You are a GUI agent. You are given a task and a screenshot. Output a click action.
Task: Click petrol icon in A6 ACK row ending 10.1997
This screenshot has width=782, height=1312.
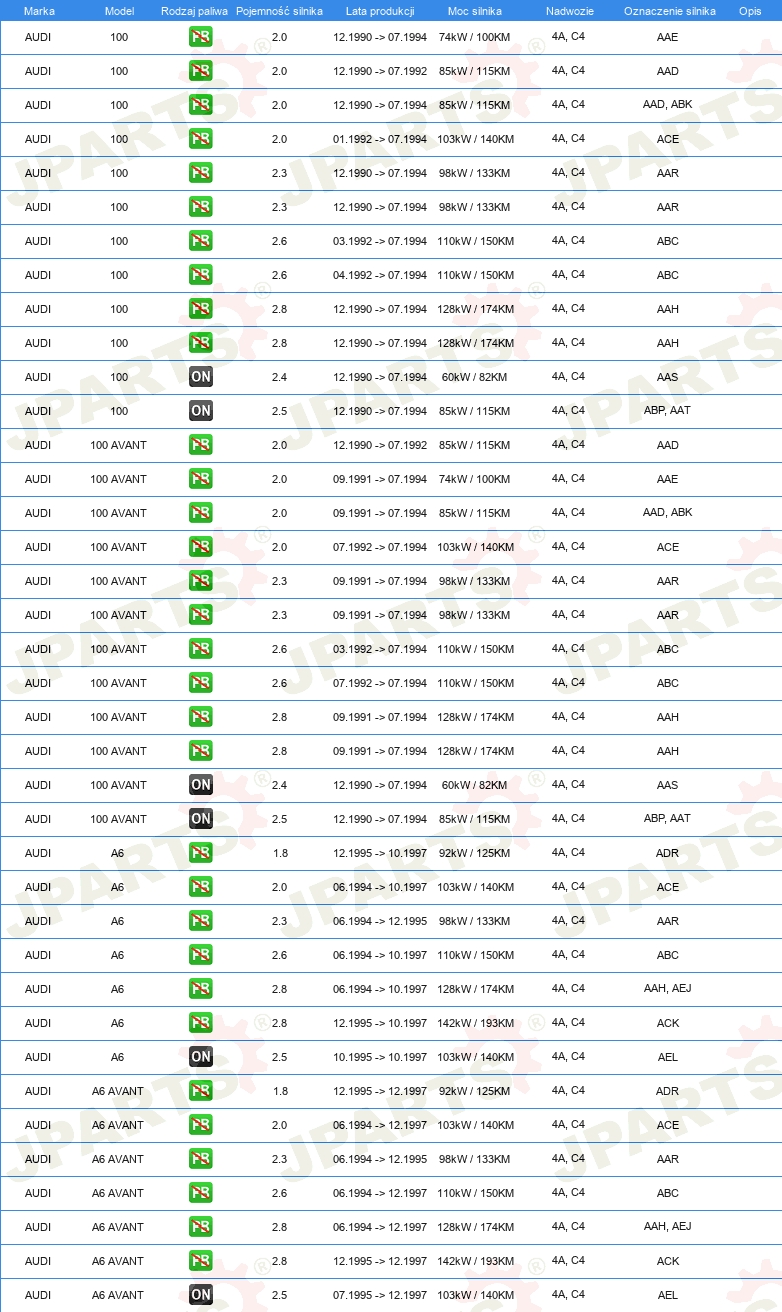(x=200, y=1023)
